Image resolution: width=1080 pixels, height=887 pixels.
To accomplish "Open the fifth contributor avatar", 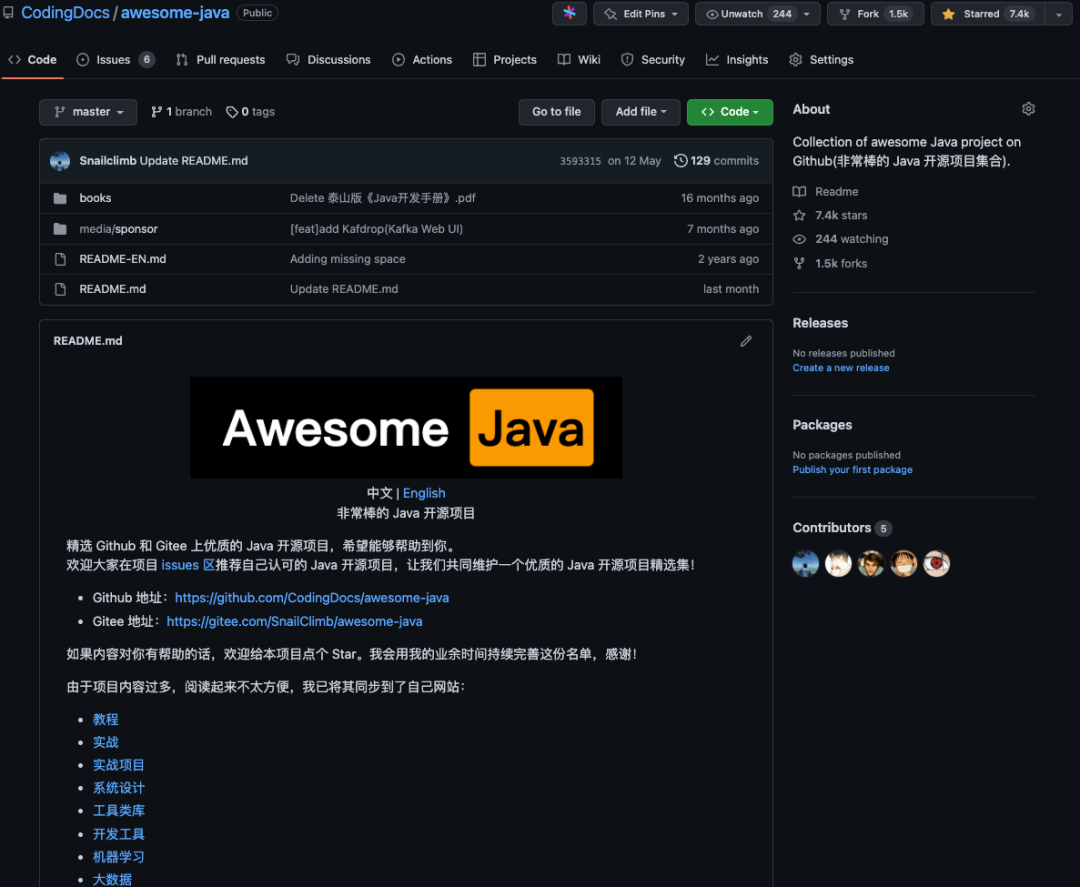I will (x=937, y=563).
